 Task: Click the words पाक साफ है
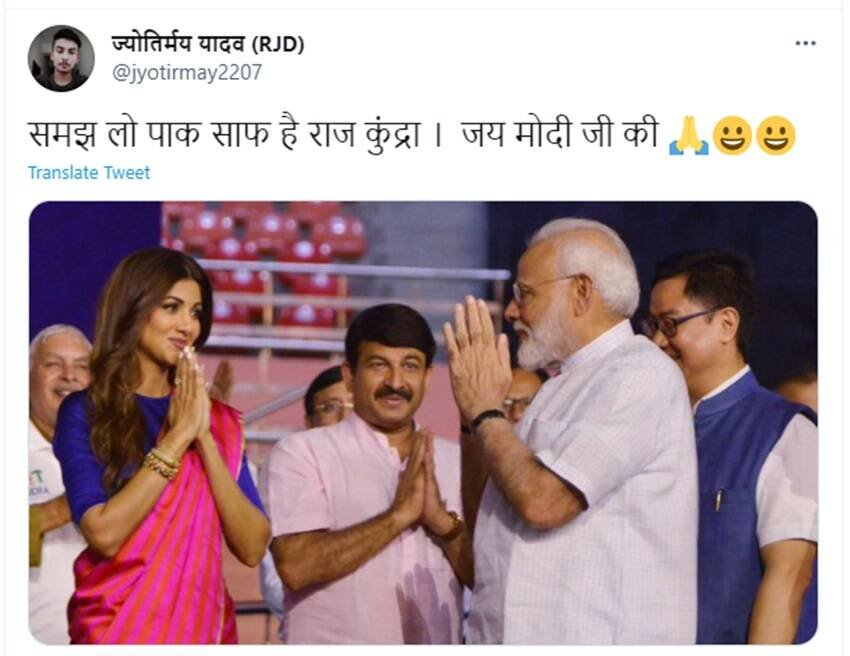222,134
